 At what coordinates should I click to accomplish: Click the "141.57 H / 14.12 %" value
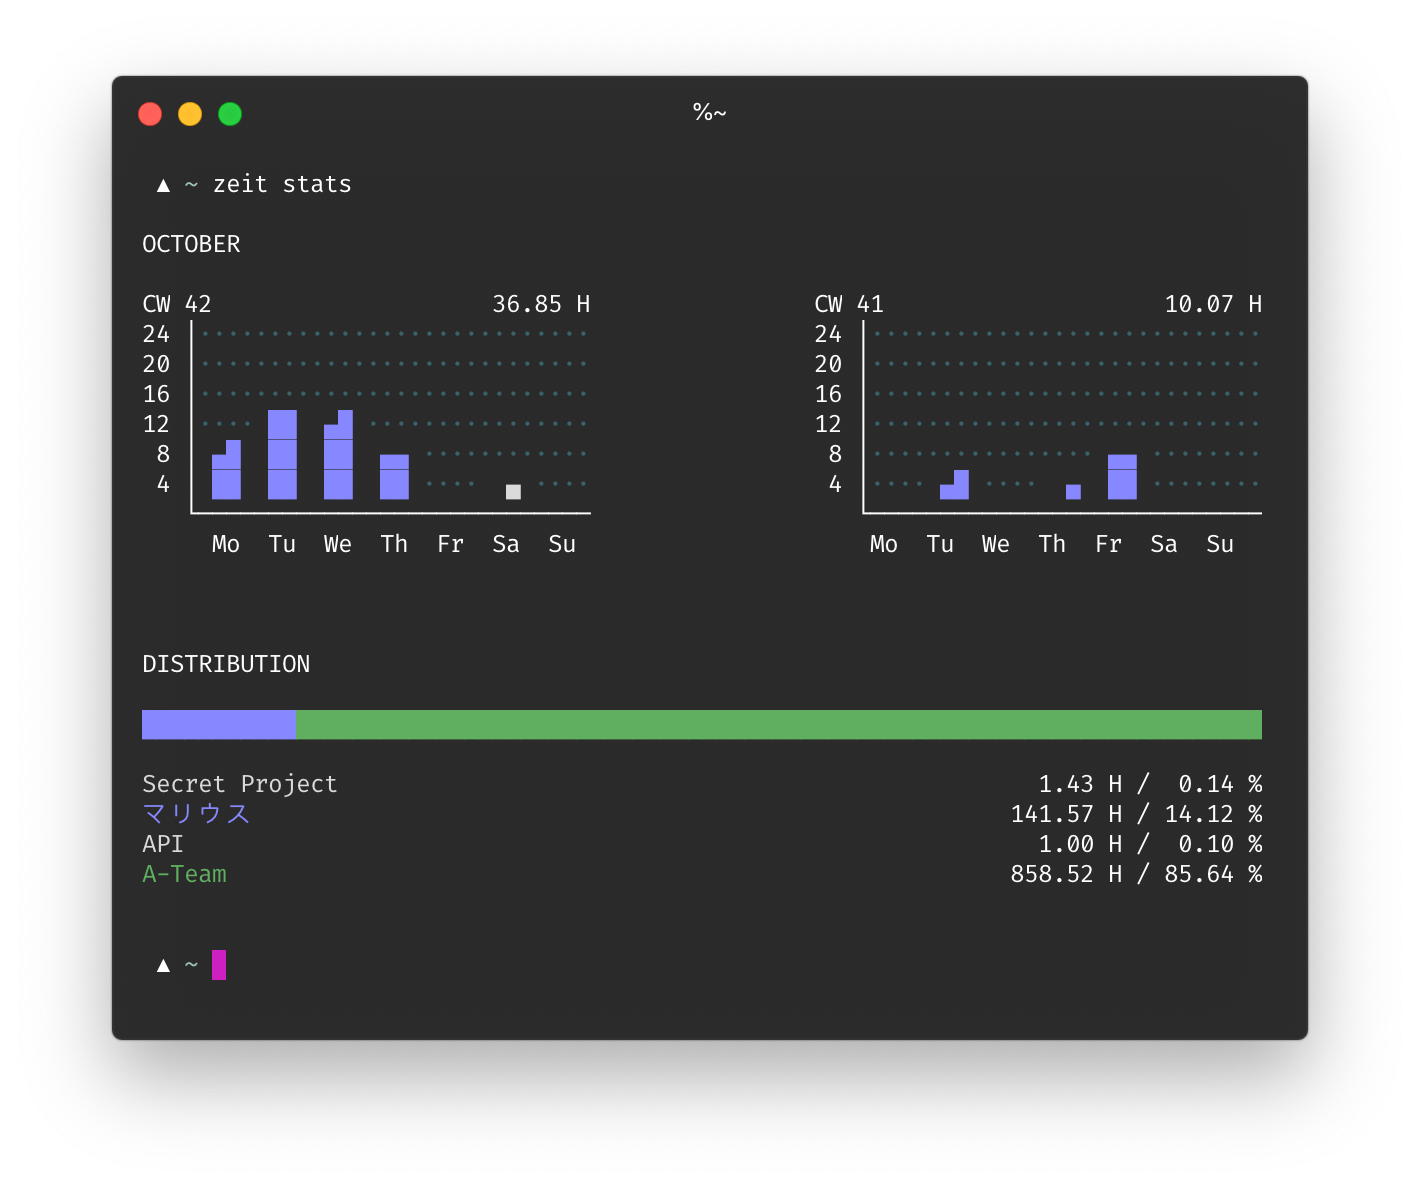pyautogui.click(x=1136, y=814)
